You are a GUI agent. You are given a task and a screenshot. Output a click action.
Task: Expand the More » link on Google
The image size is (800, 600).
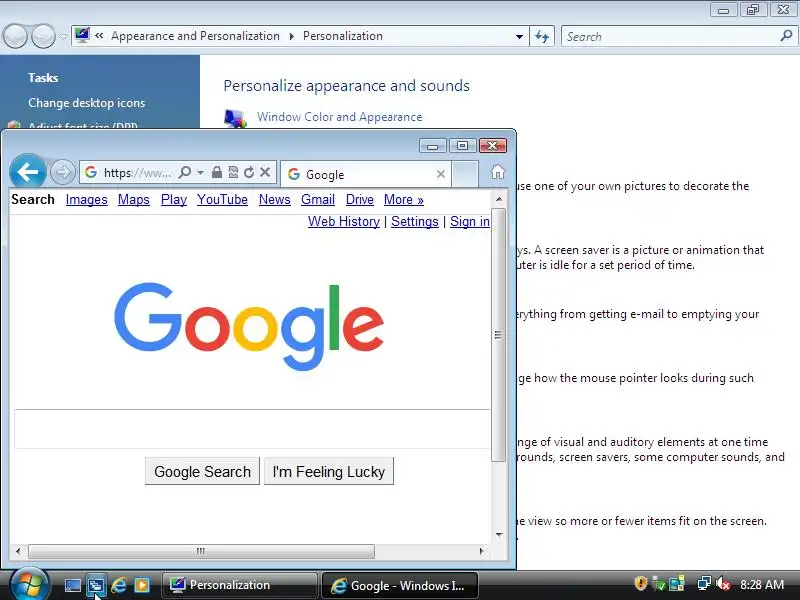click(404, 199)
